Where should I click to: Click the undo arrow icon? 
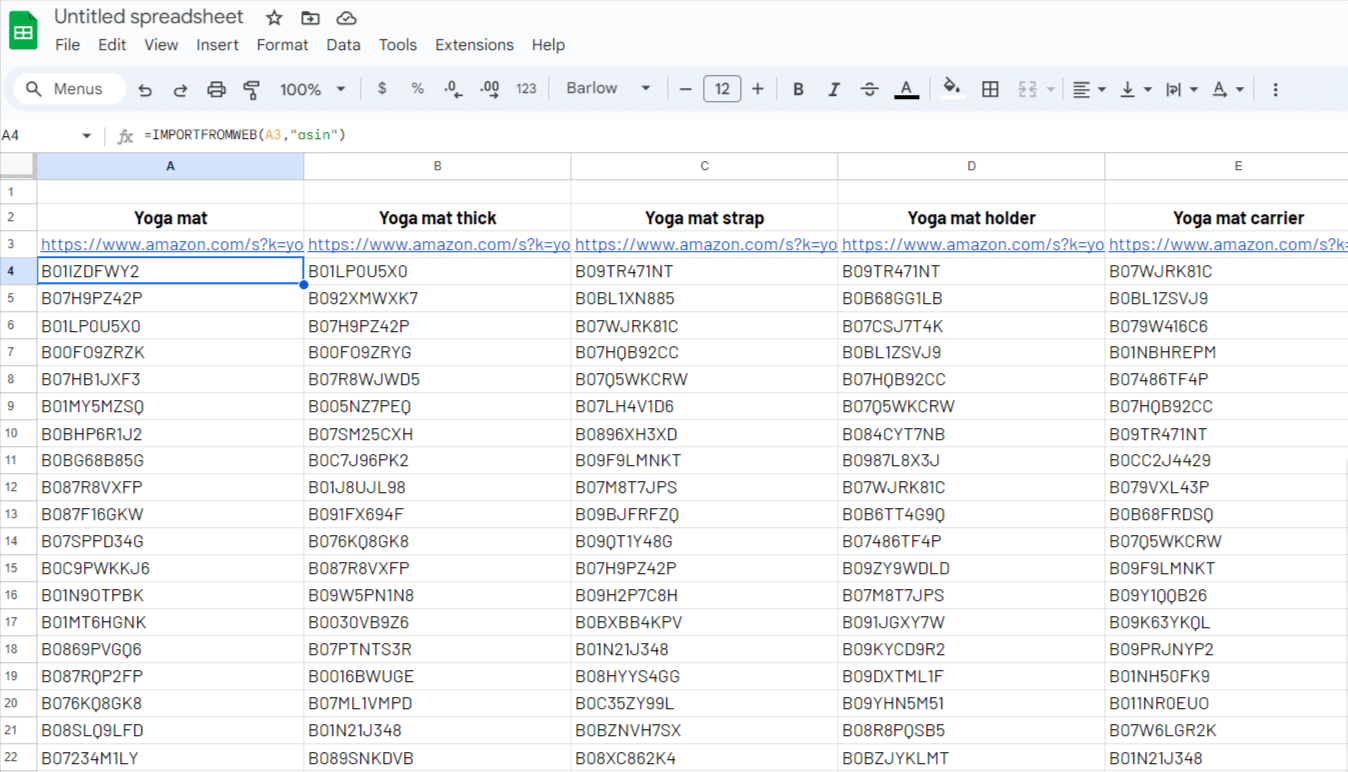145,90
